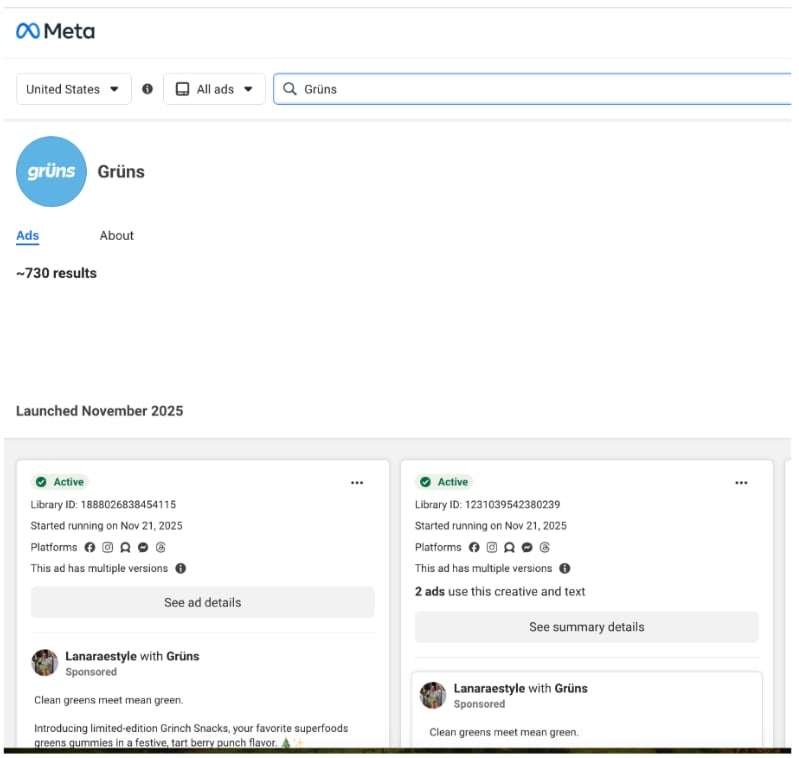The height and width of the screenshot is (758, 799).
Task: Open the United States country dropdown
Action: (73, 89)
